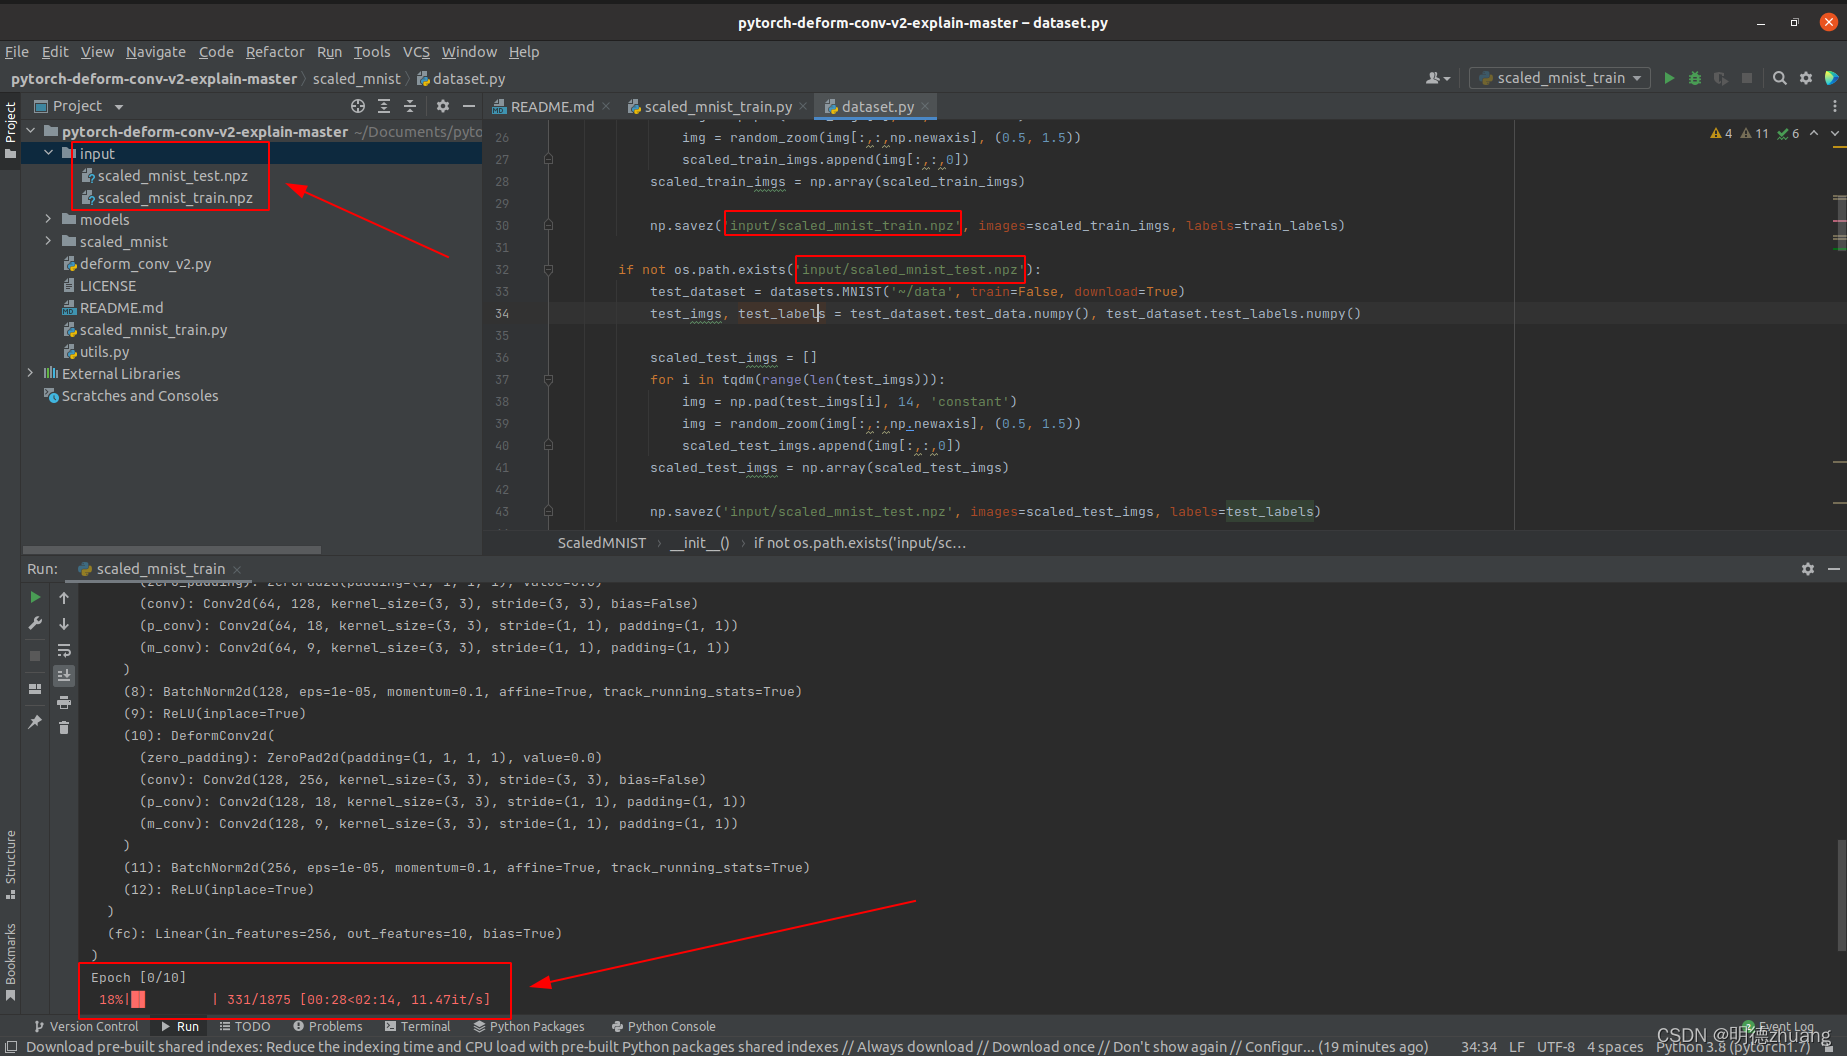This screenshot has width=1847, height=1056.
Task: Open the Python Console tool window
Action: [x=664, y=1026]
